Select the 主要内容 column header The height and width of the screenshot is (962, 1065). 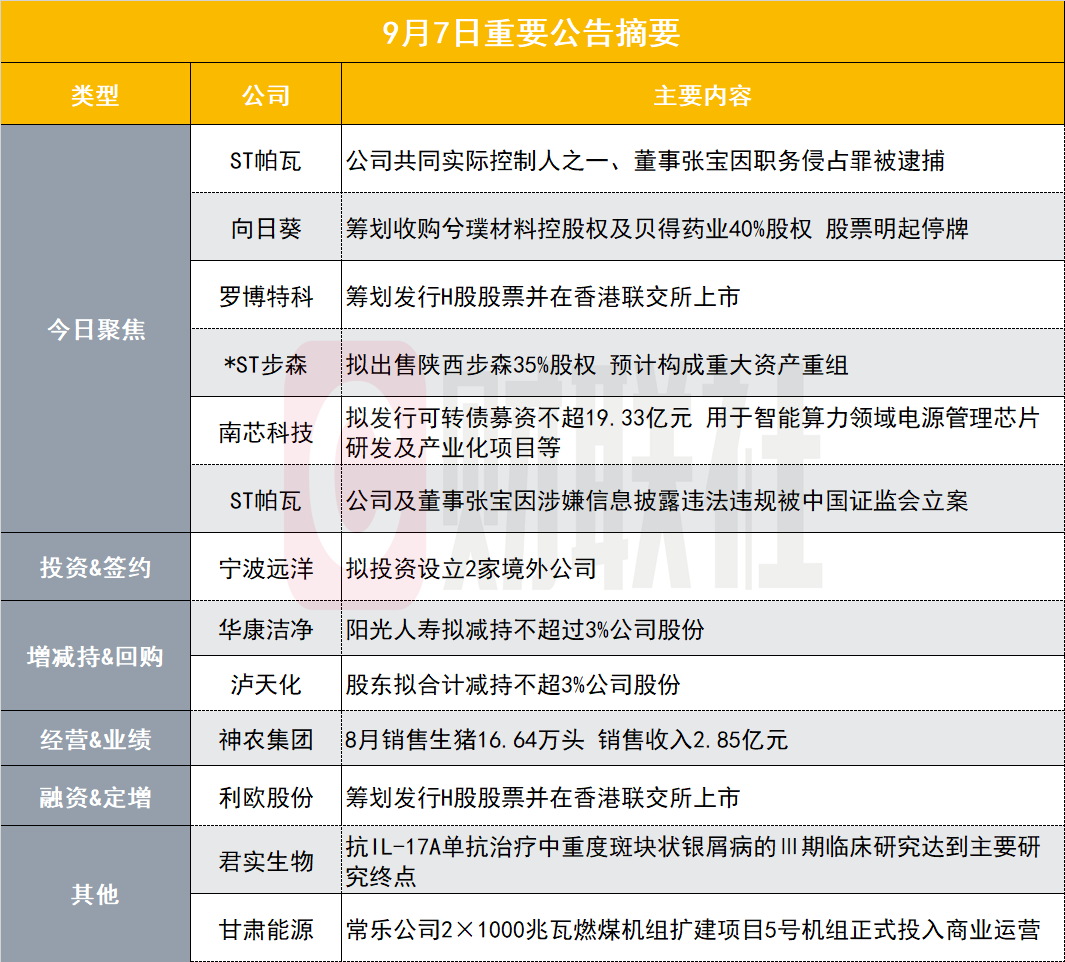(x=703, y=95)
